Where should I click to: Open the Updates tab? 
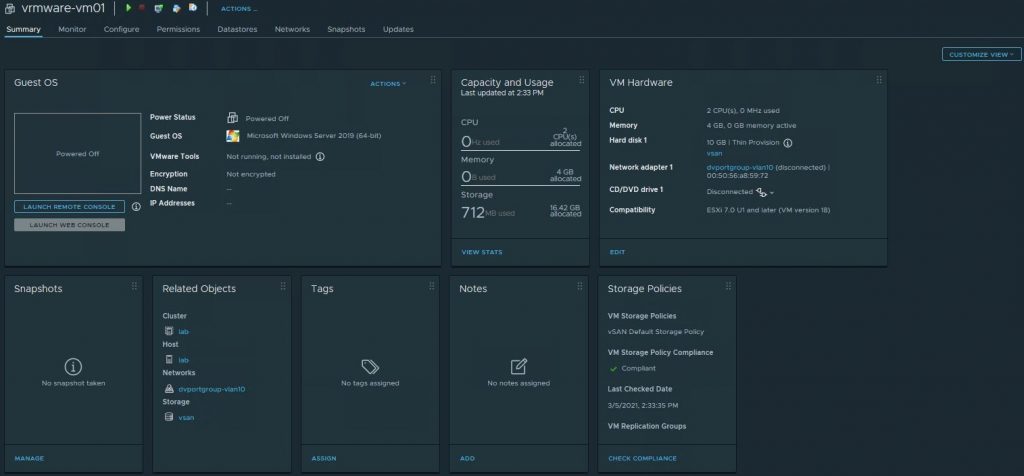point(398,29)
